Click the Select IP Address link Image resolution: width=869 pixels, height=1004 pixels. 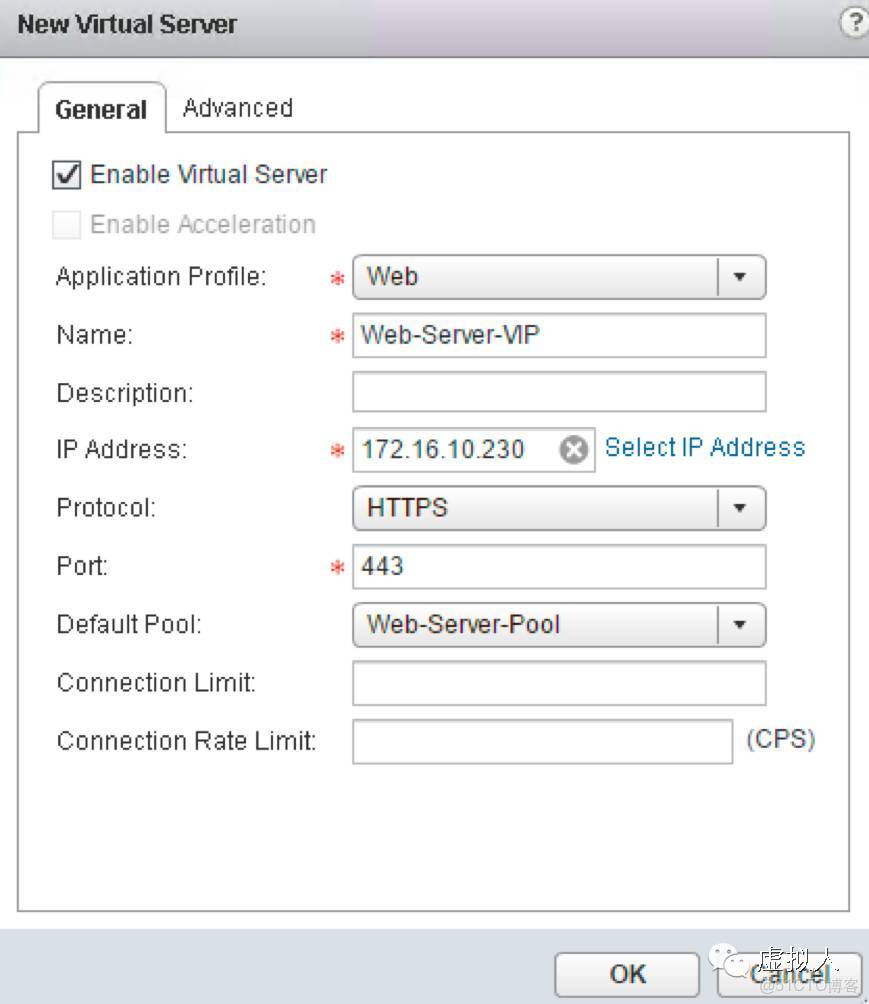click(705, 448)
